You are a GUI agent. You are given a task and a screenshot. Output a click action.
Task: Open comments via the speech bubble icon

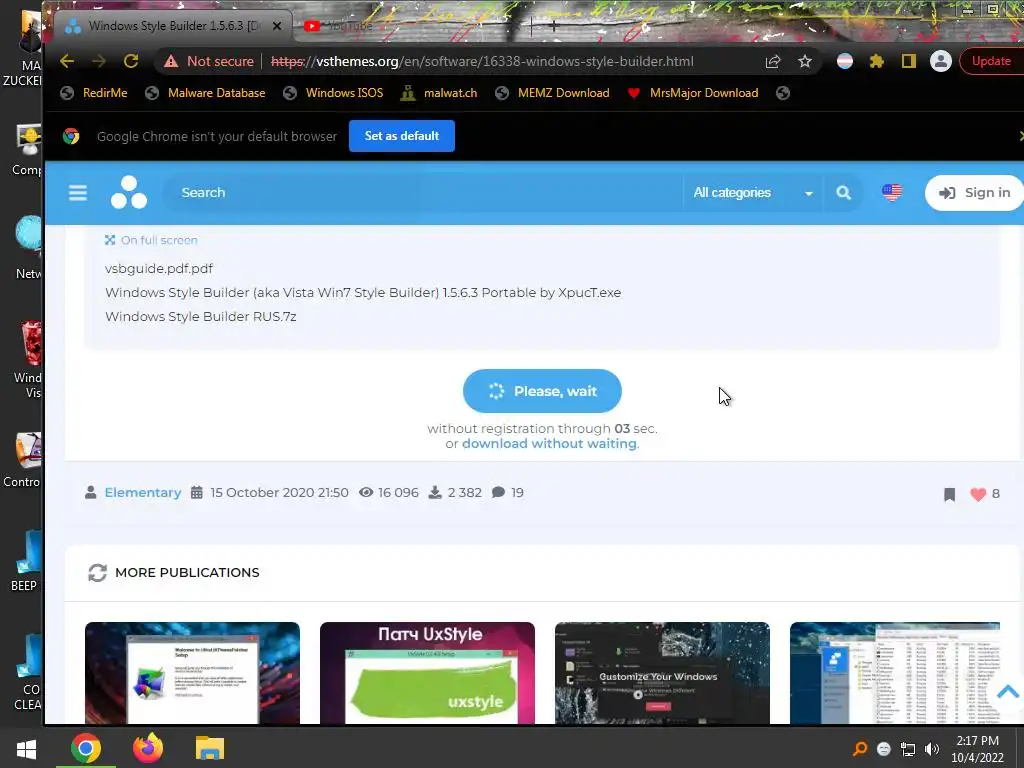tap(498, 492)
